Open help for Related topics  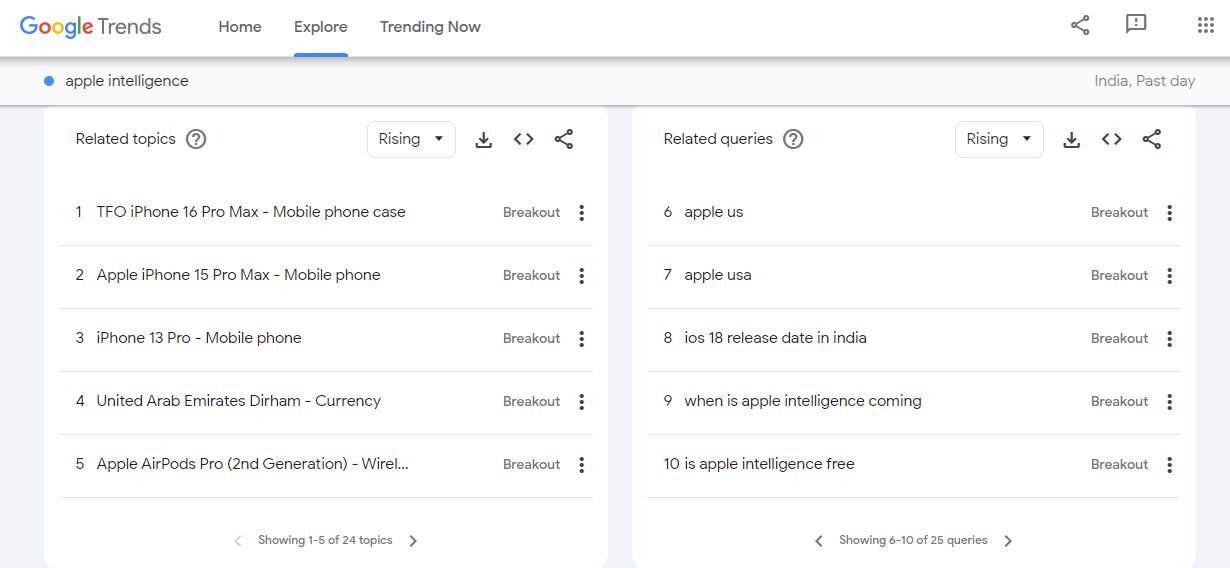(x=196, y=140)
